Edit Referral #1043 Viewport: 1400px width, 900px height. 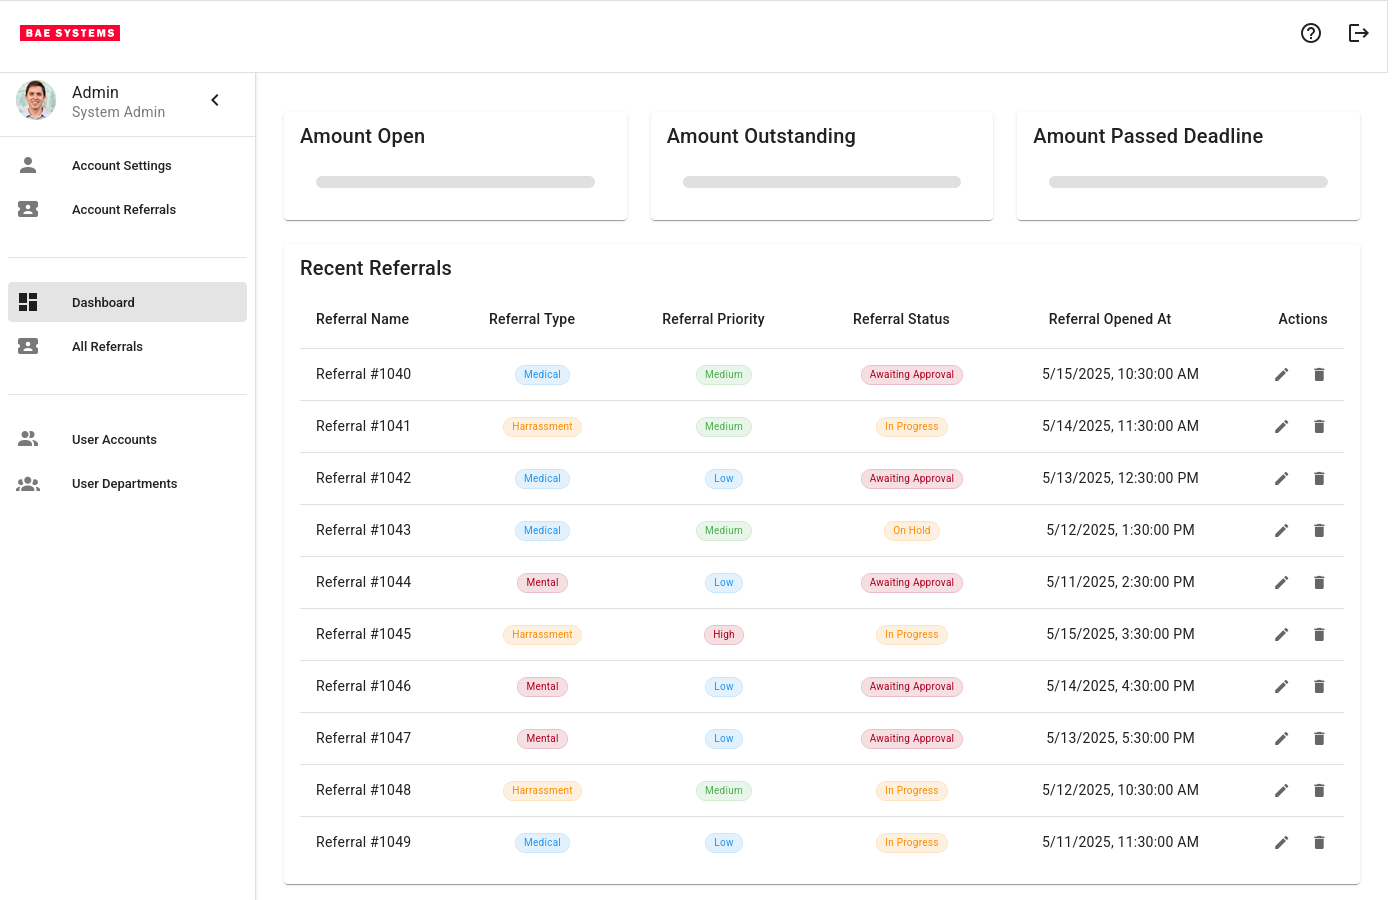click(1282, 531)
